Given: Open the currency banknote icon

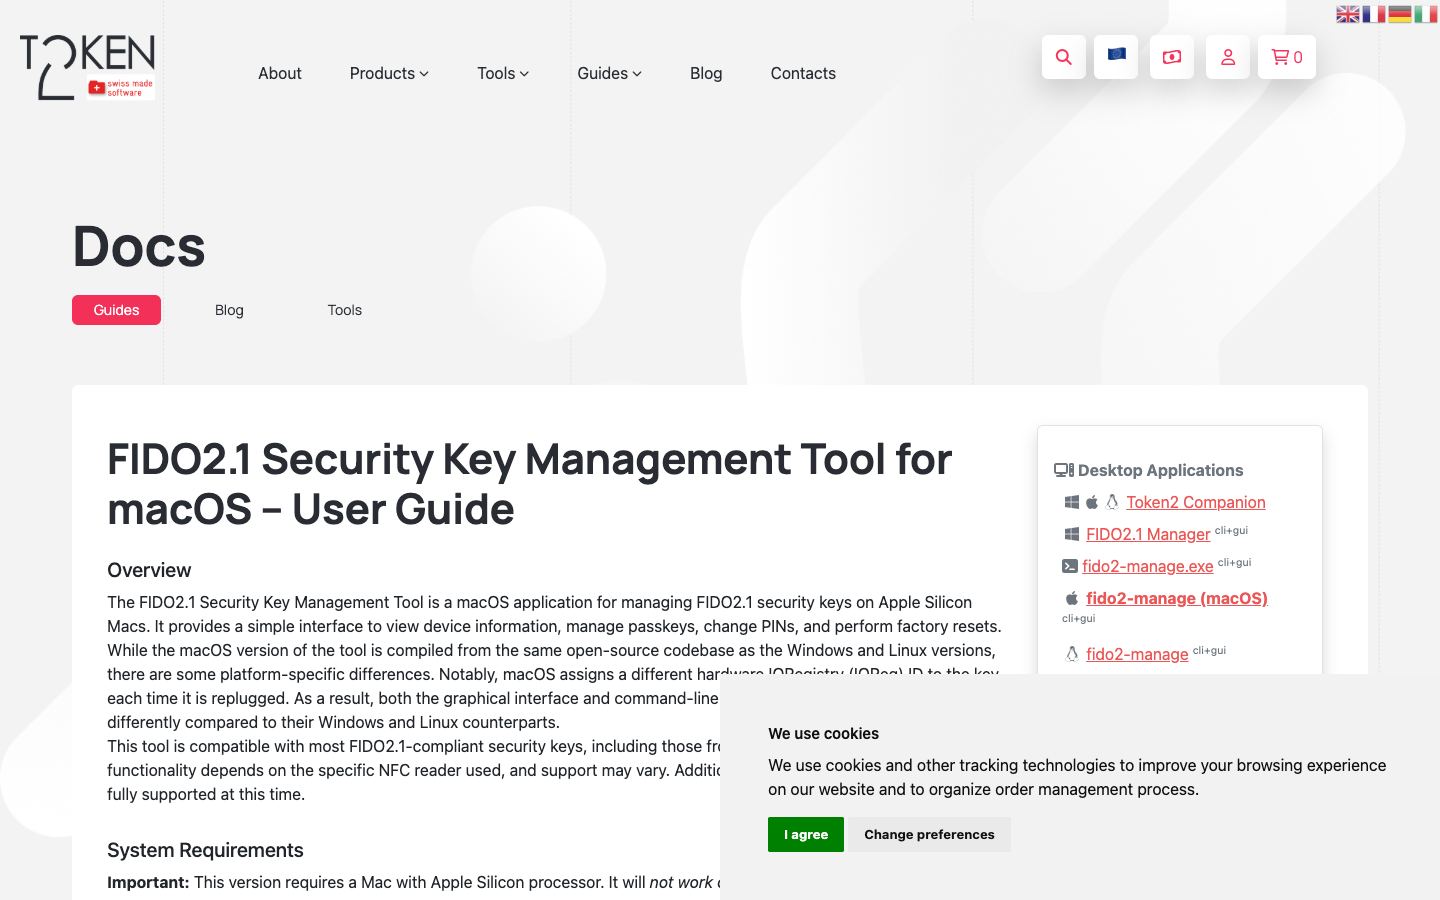Looking at the screenshot, I should 1172,57.
